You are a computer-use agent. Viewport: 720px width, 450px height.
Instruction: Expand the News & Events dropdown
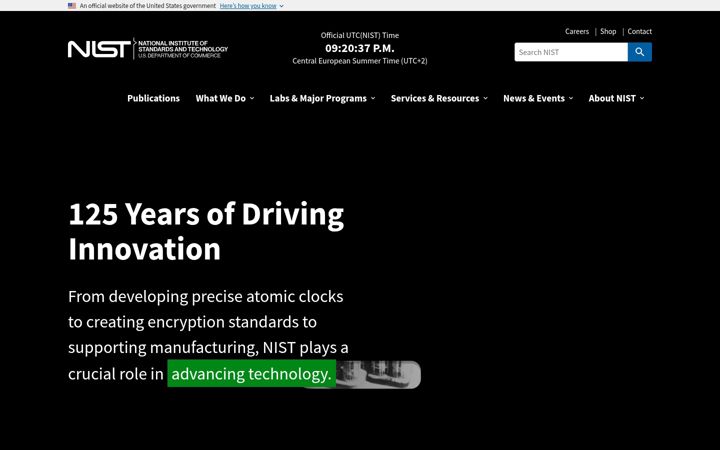point(538,98)
